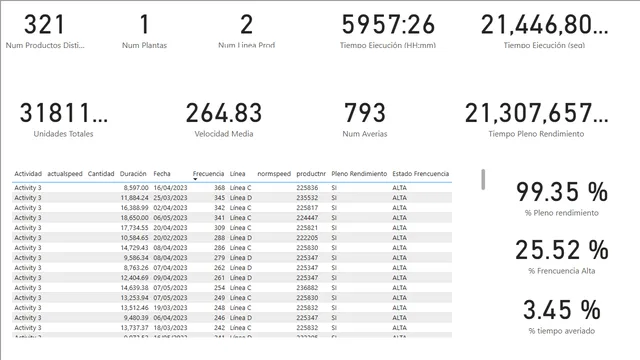The width and height of the screenshot is (640, 360).
Task: Click frequency cell 309
Action: (x=220, y=228)
